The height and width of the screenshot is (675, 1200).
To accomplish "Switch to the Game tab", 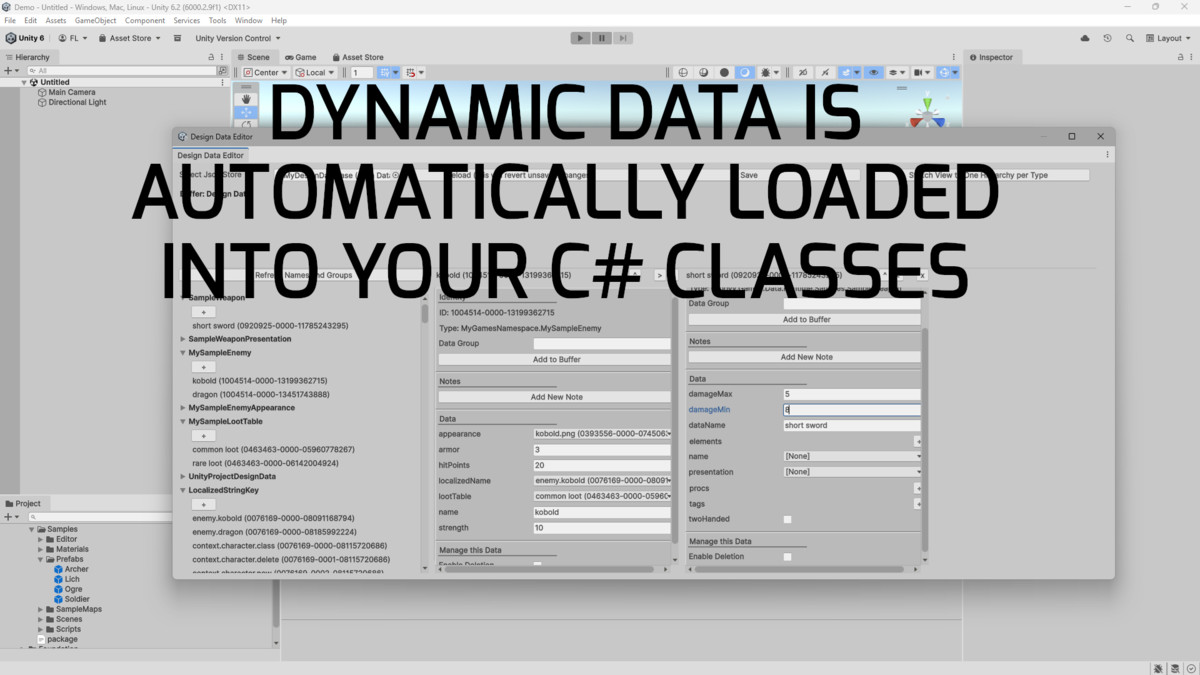I will pos(301,57).
